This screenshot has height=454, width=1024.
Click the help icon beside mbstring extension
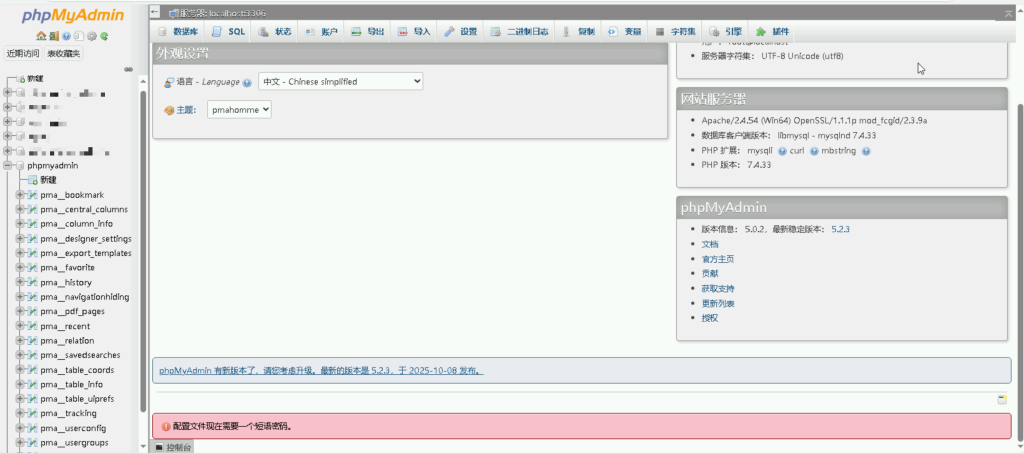pyautogui.click(x=866, y=151)
